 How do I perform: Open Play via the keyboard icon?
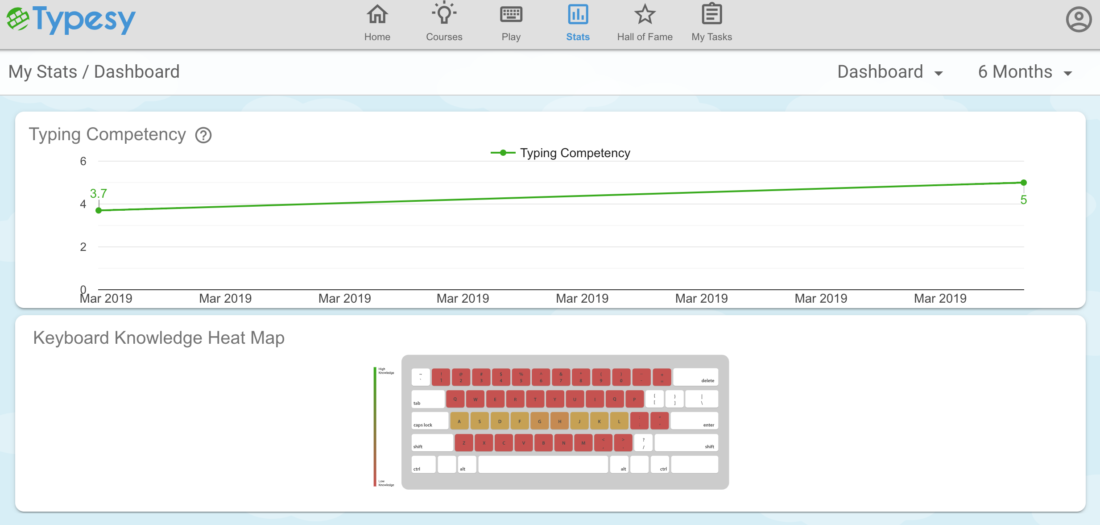(x=511, y=15)
